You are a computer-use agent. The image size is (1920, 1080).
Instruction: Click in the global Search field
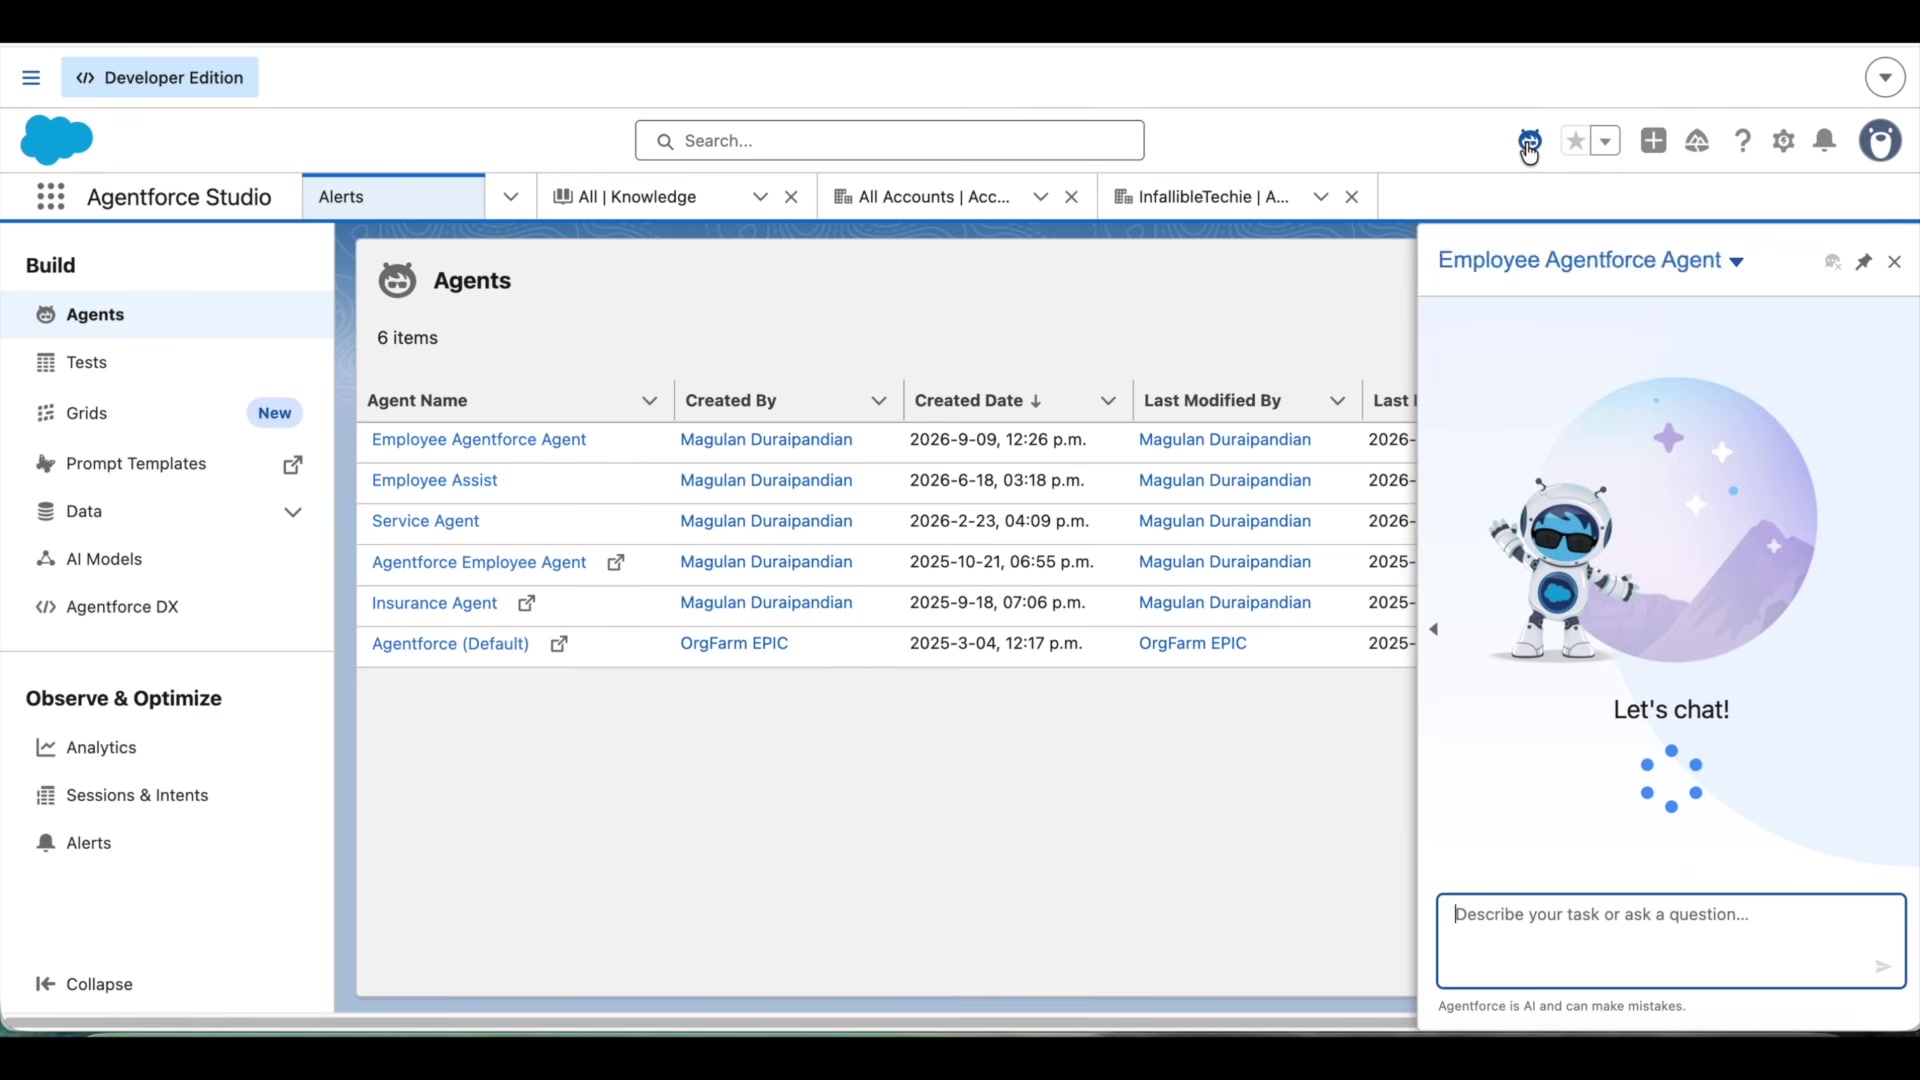[889, 141]
